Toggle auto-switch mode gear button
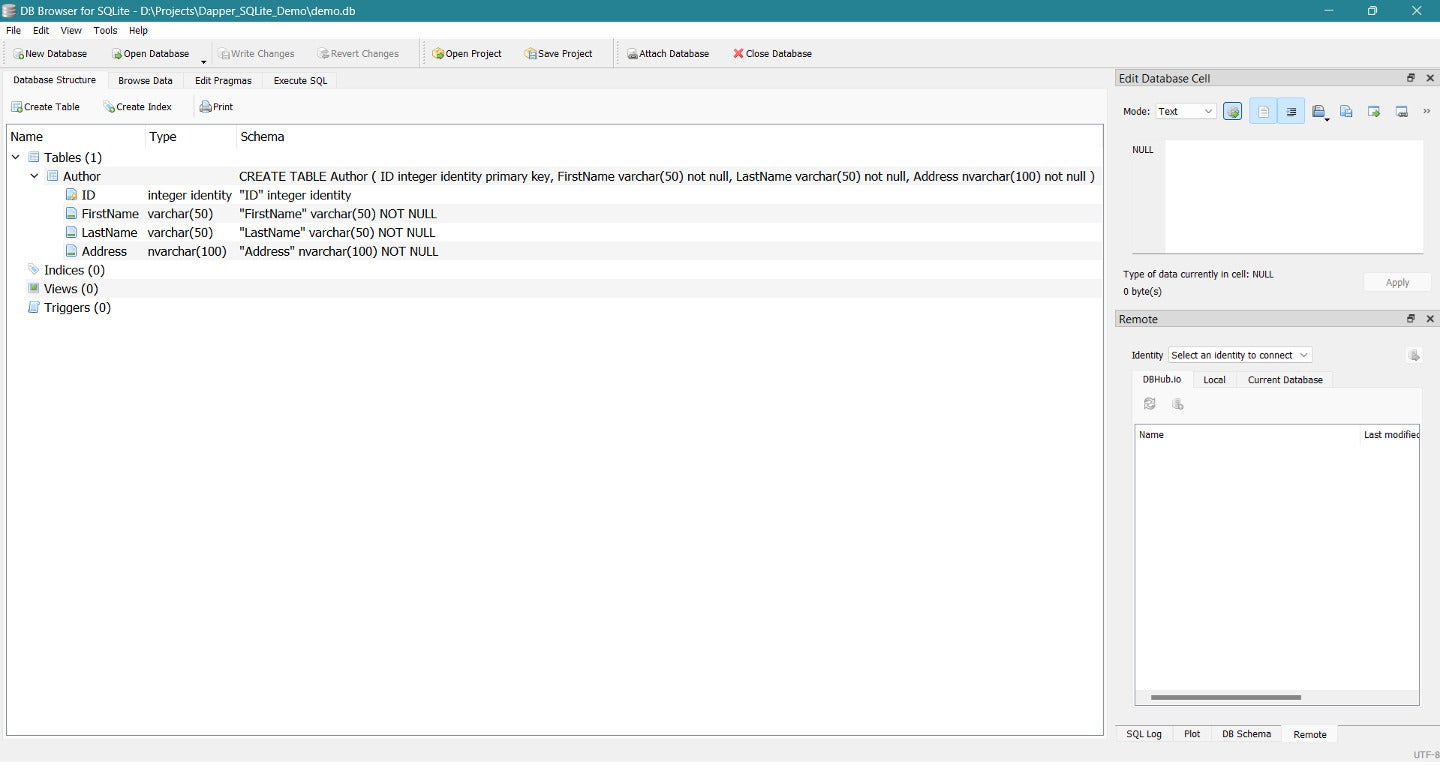This screenshot has width=1440, height=765. (1232, 112)
